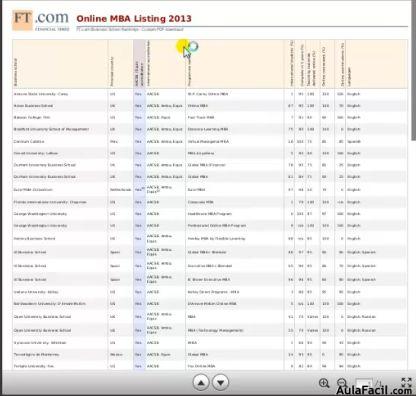The image size is (416, 396).
Task: Click the page number input box
Action: point(364,383)
